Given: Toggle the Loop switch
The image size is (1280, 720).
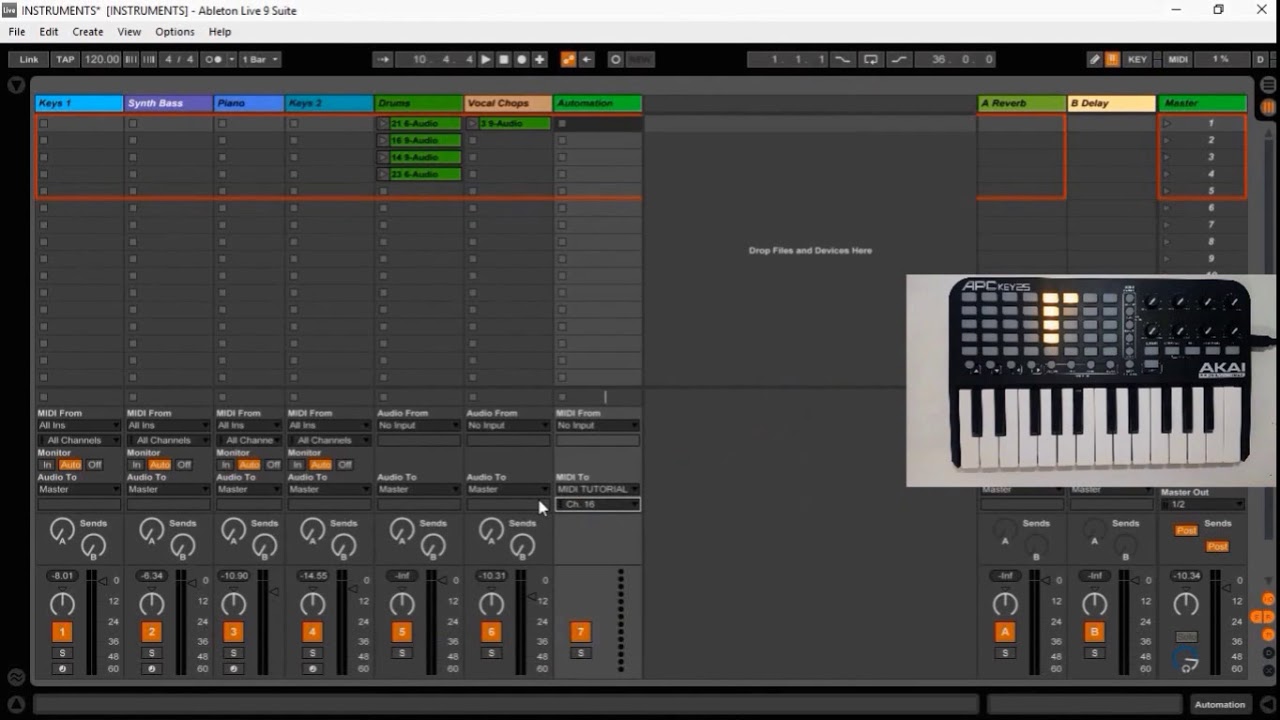Looking at the screenshot, I should (x=871, y=59).
